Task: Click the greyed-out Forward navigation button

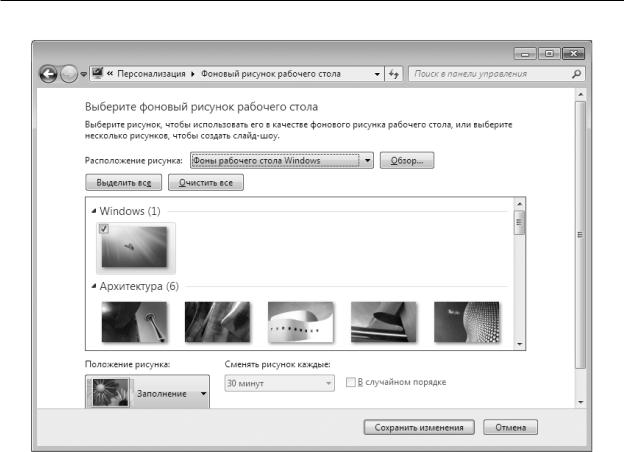Action: pyautogui.click(x=69, y=74)
